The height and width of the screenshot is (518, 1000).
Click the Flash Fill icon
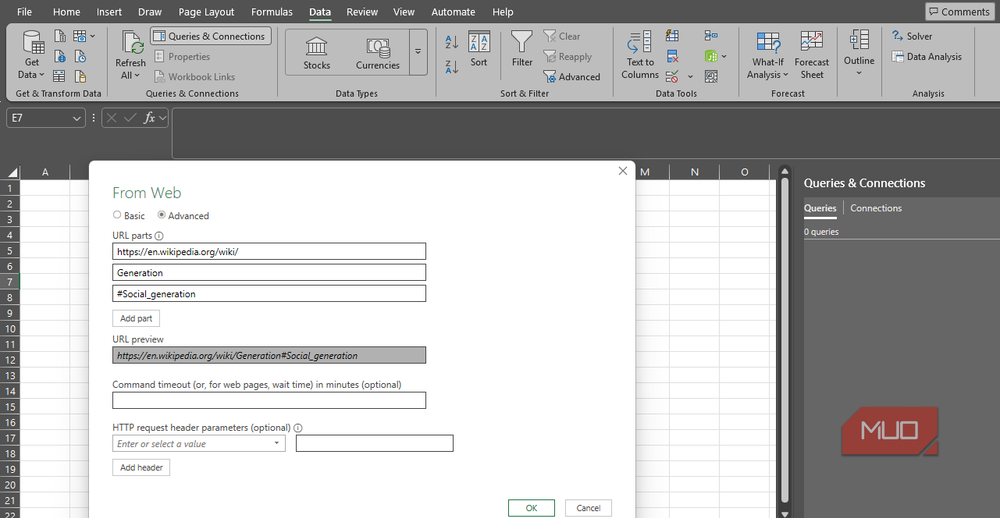[672, 36]
